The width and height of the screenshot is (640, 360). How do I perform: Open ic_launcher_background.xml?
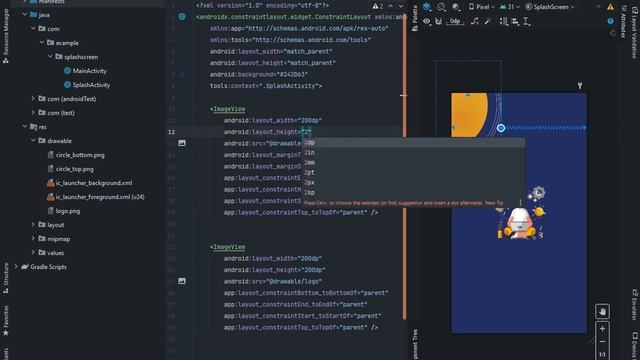tap(89, 183)
